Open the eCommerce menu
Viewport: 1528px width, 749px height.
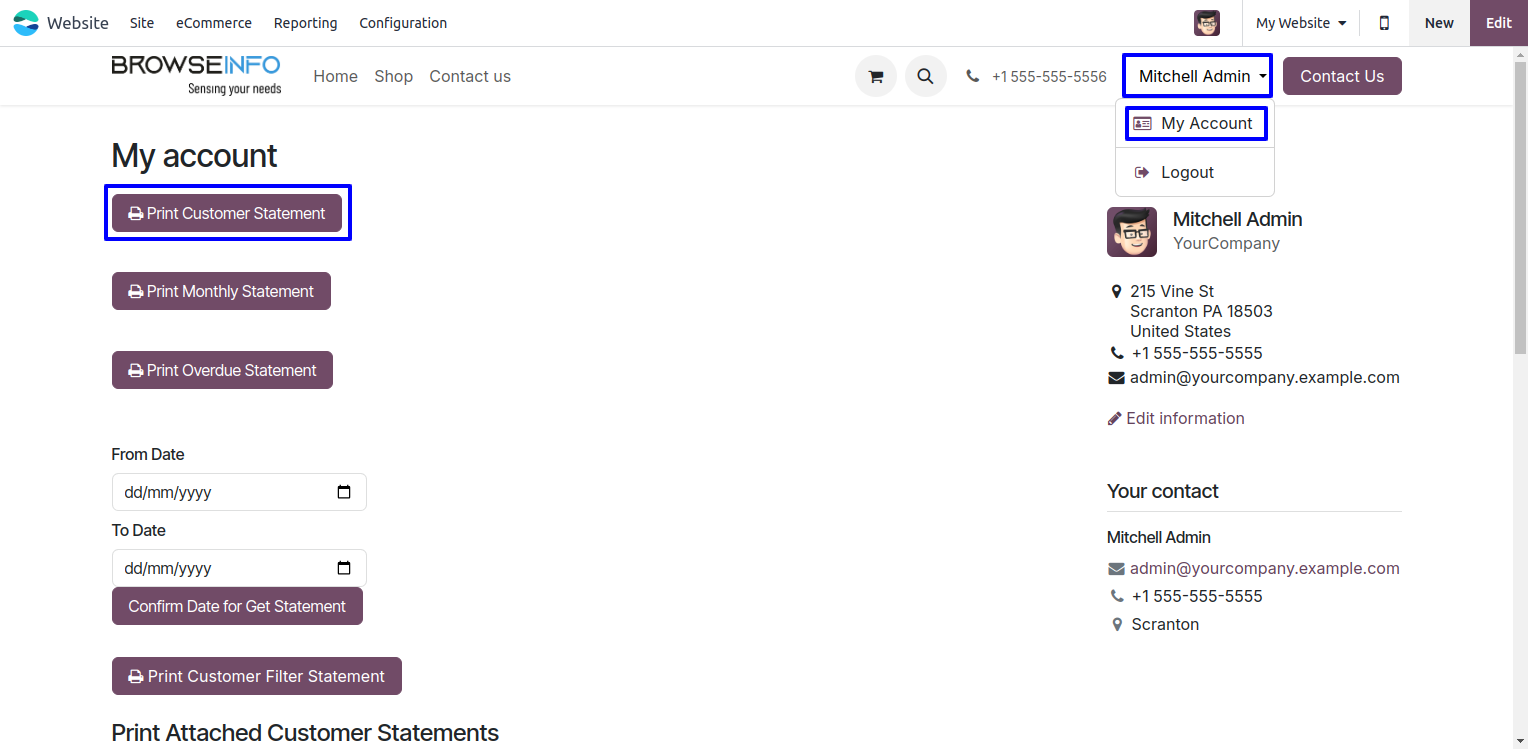214,23
